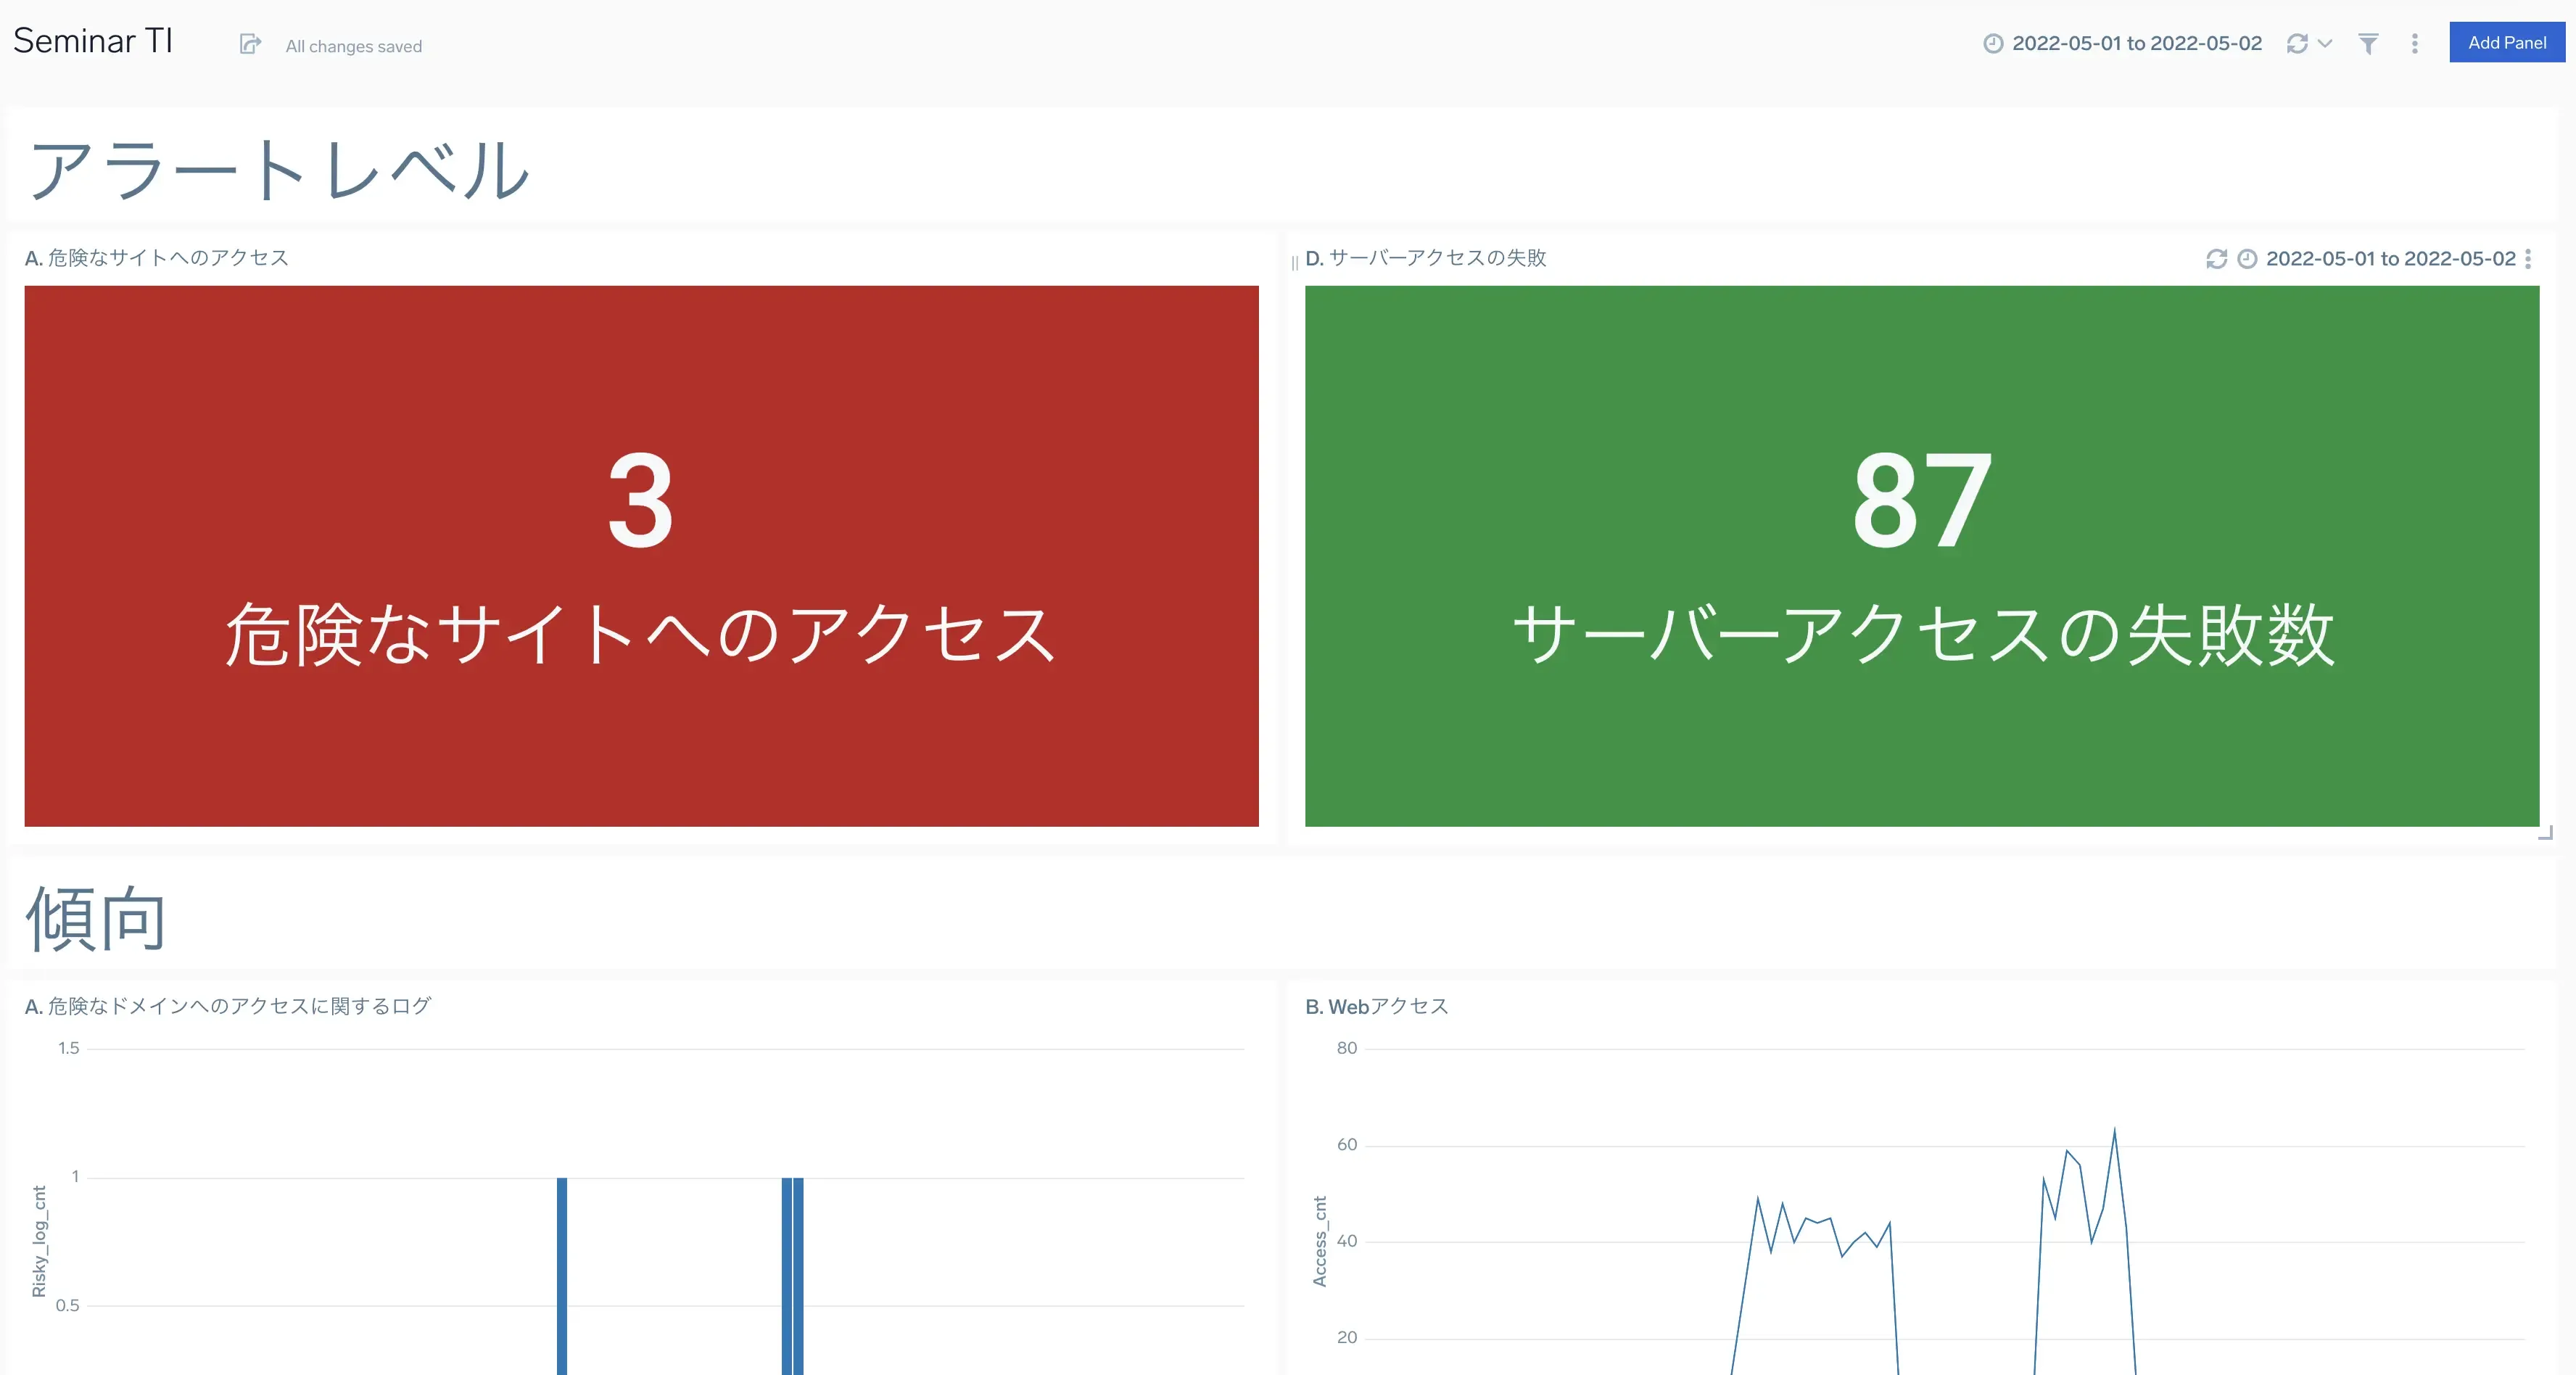Open the dashboard filter funnel icon
The height and width of the screenshot is (1375, 2576).
2368,44
